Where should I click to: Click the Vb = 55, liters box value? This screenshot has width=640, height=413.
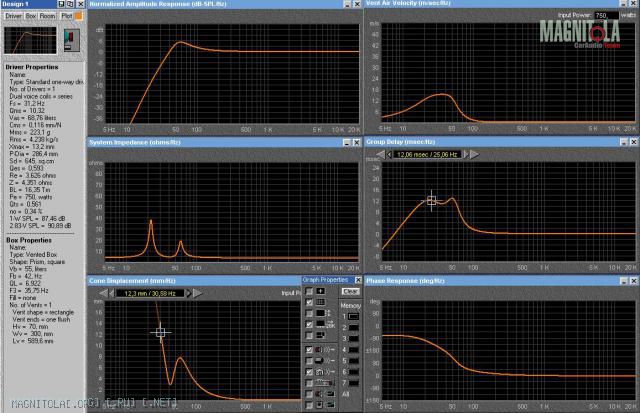click(28, 269)
